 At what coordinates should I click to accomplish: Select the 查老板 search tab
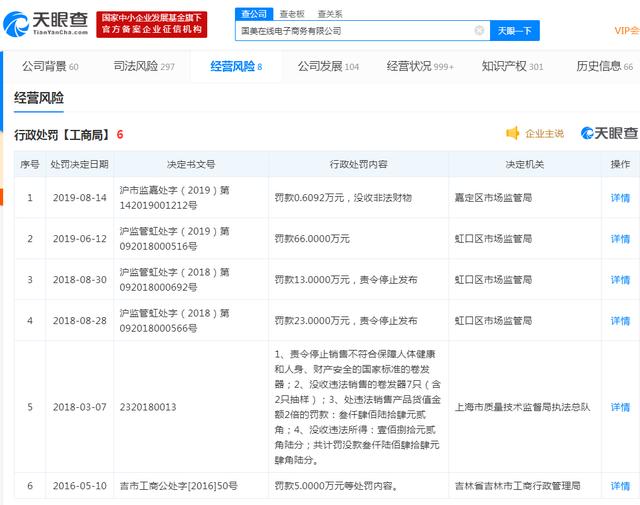click(292, 14)
